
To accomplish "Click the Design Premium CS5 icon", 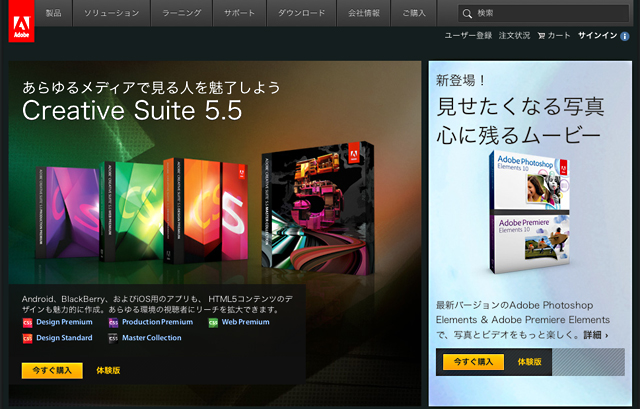I will [x=27, y=322].
